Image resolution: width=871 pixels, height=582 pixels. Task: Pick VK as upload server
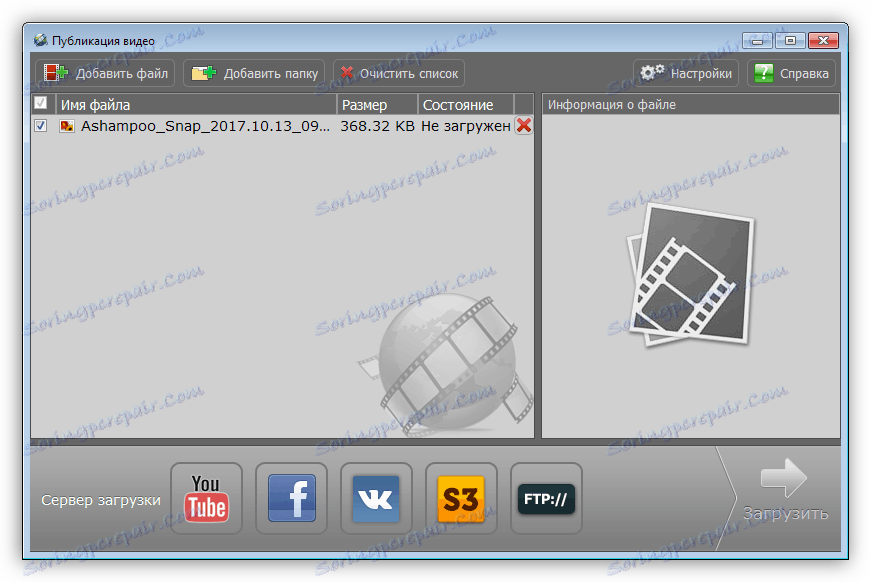[x=376, y=498]
